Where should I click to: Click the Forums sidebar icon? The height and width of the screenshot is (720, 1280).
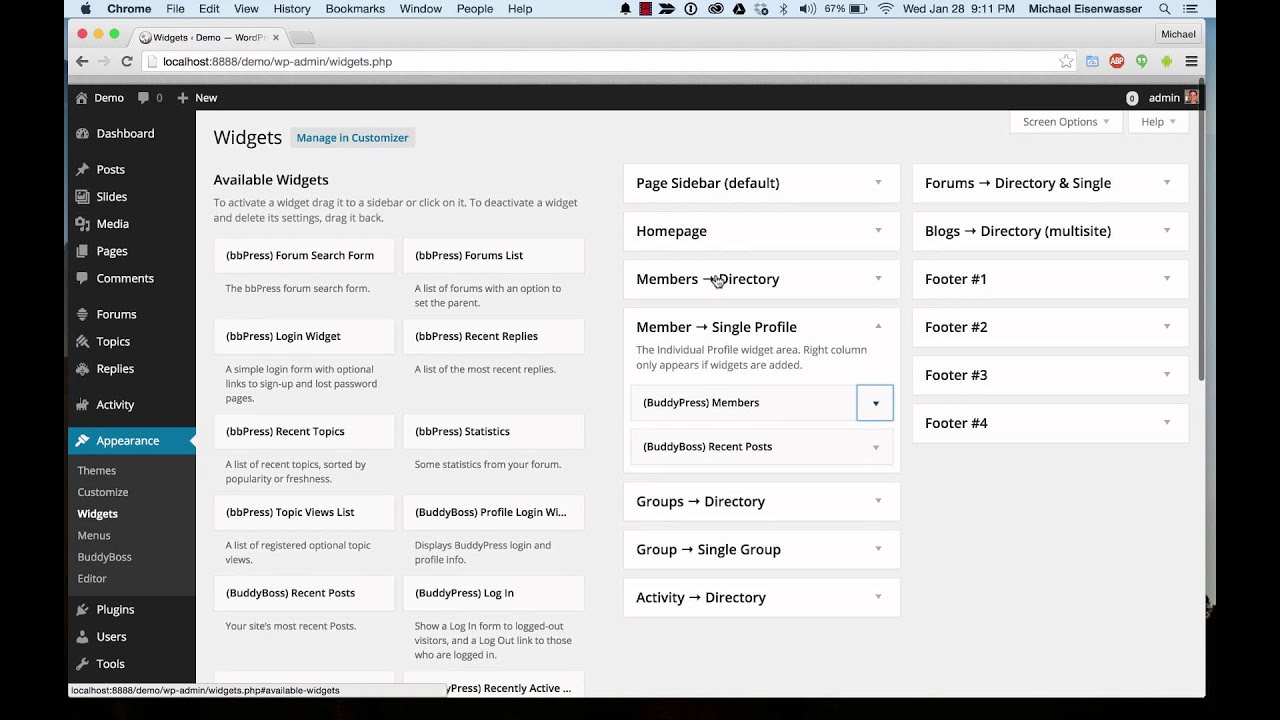click(82, 314)
